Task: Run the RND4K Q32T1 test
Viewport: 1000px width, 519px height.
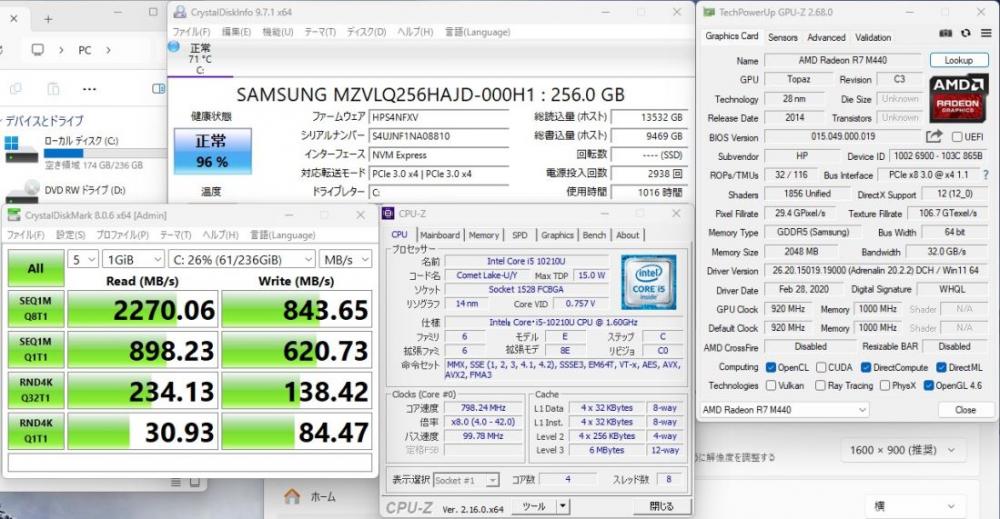Action: [36, 390]
